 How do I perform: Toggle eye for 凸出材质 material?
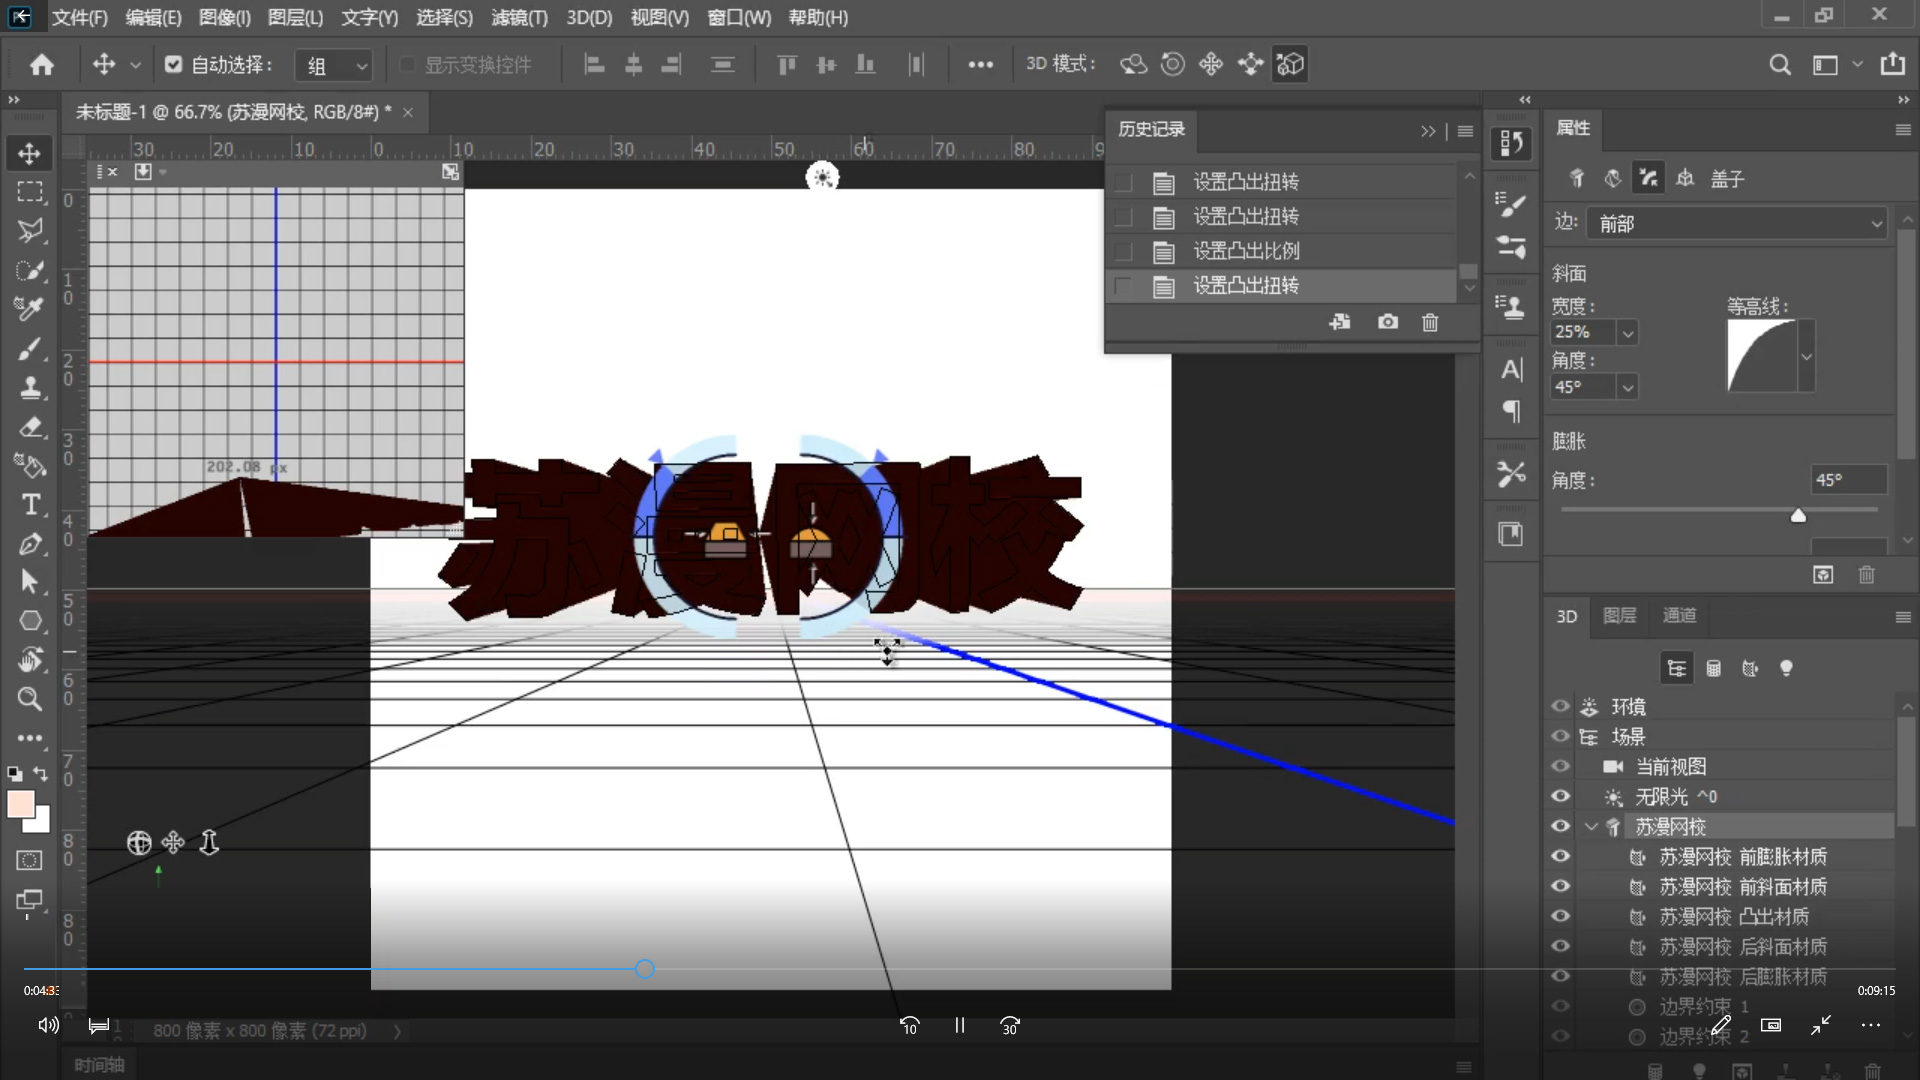point(1560,916)
